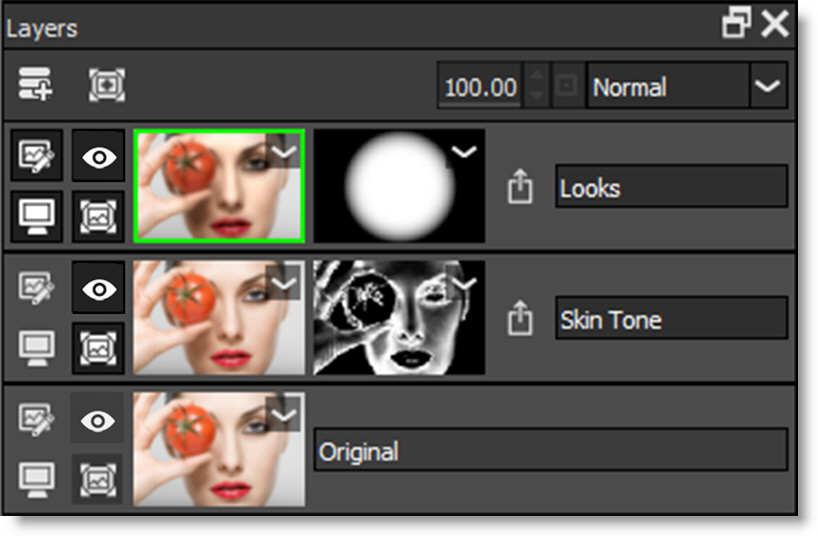Toggle visibility of the Skin Tone layer
Screen dimensions: 818x536
[97, 287]
